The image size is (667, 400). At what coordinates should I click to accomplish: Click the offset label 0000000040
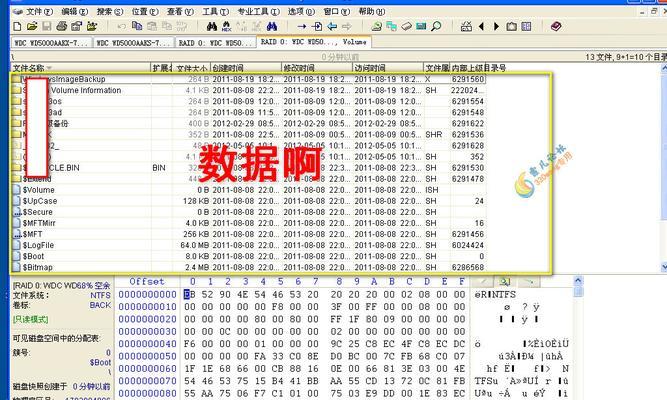(147, 344)
